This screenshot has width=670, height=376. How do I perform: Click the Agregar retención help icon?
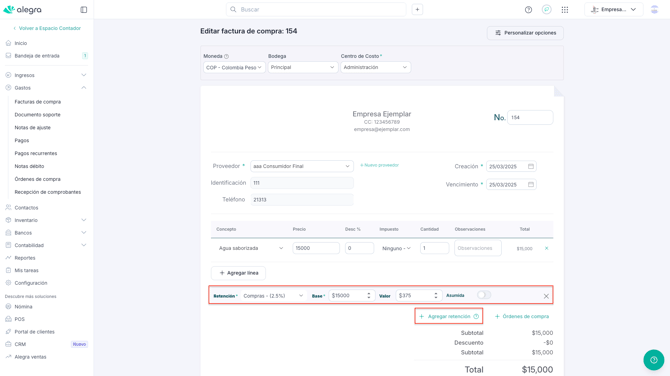[476, 317]
